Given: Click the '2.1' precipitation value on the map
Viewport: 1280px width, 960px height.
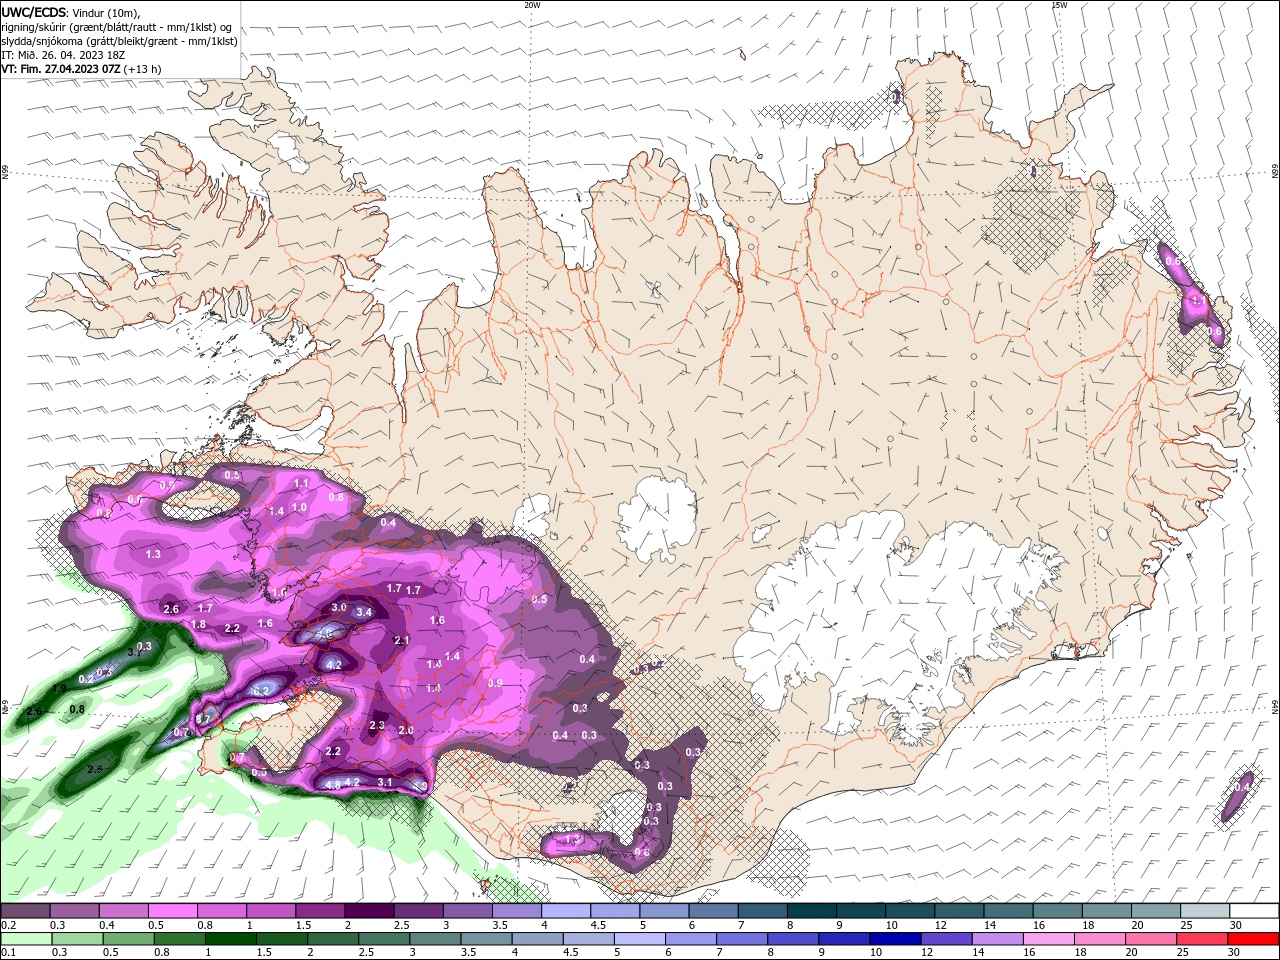Looking at the screenshot, I should pyautogui.click(x=402, y=640).
